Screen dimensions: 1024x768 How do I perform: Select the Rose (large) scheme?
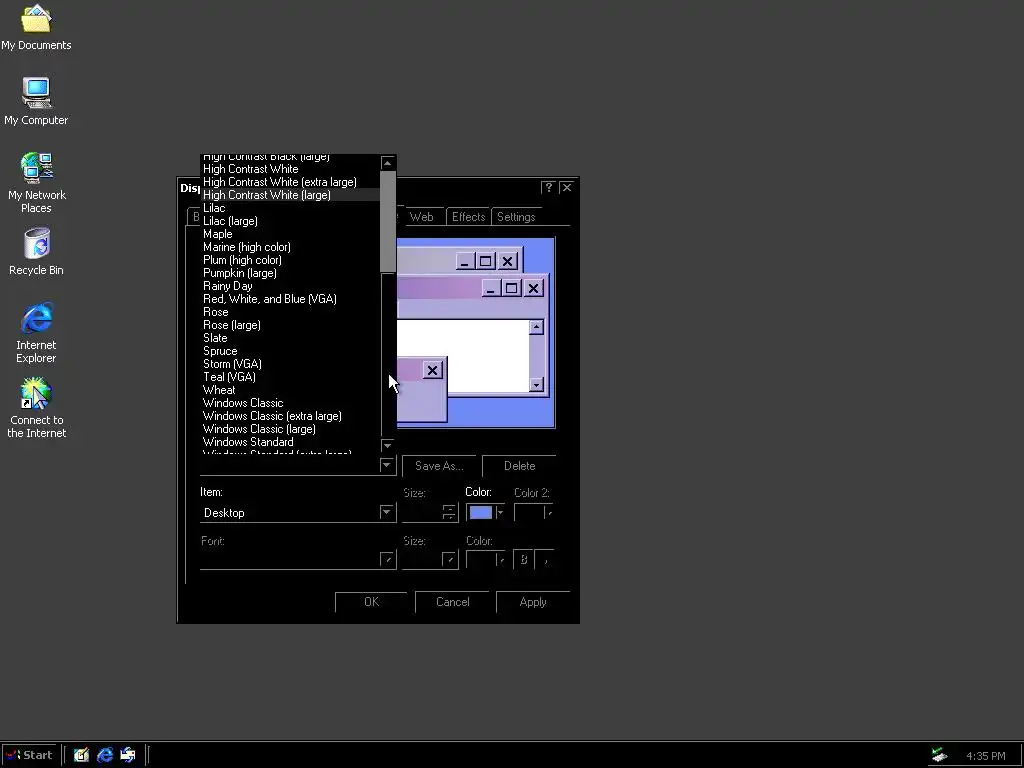[290, 325]
